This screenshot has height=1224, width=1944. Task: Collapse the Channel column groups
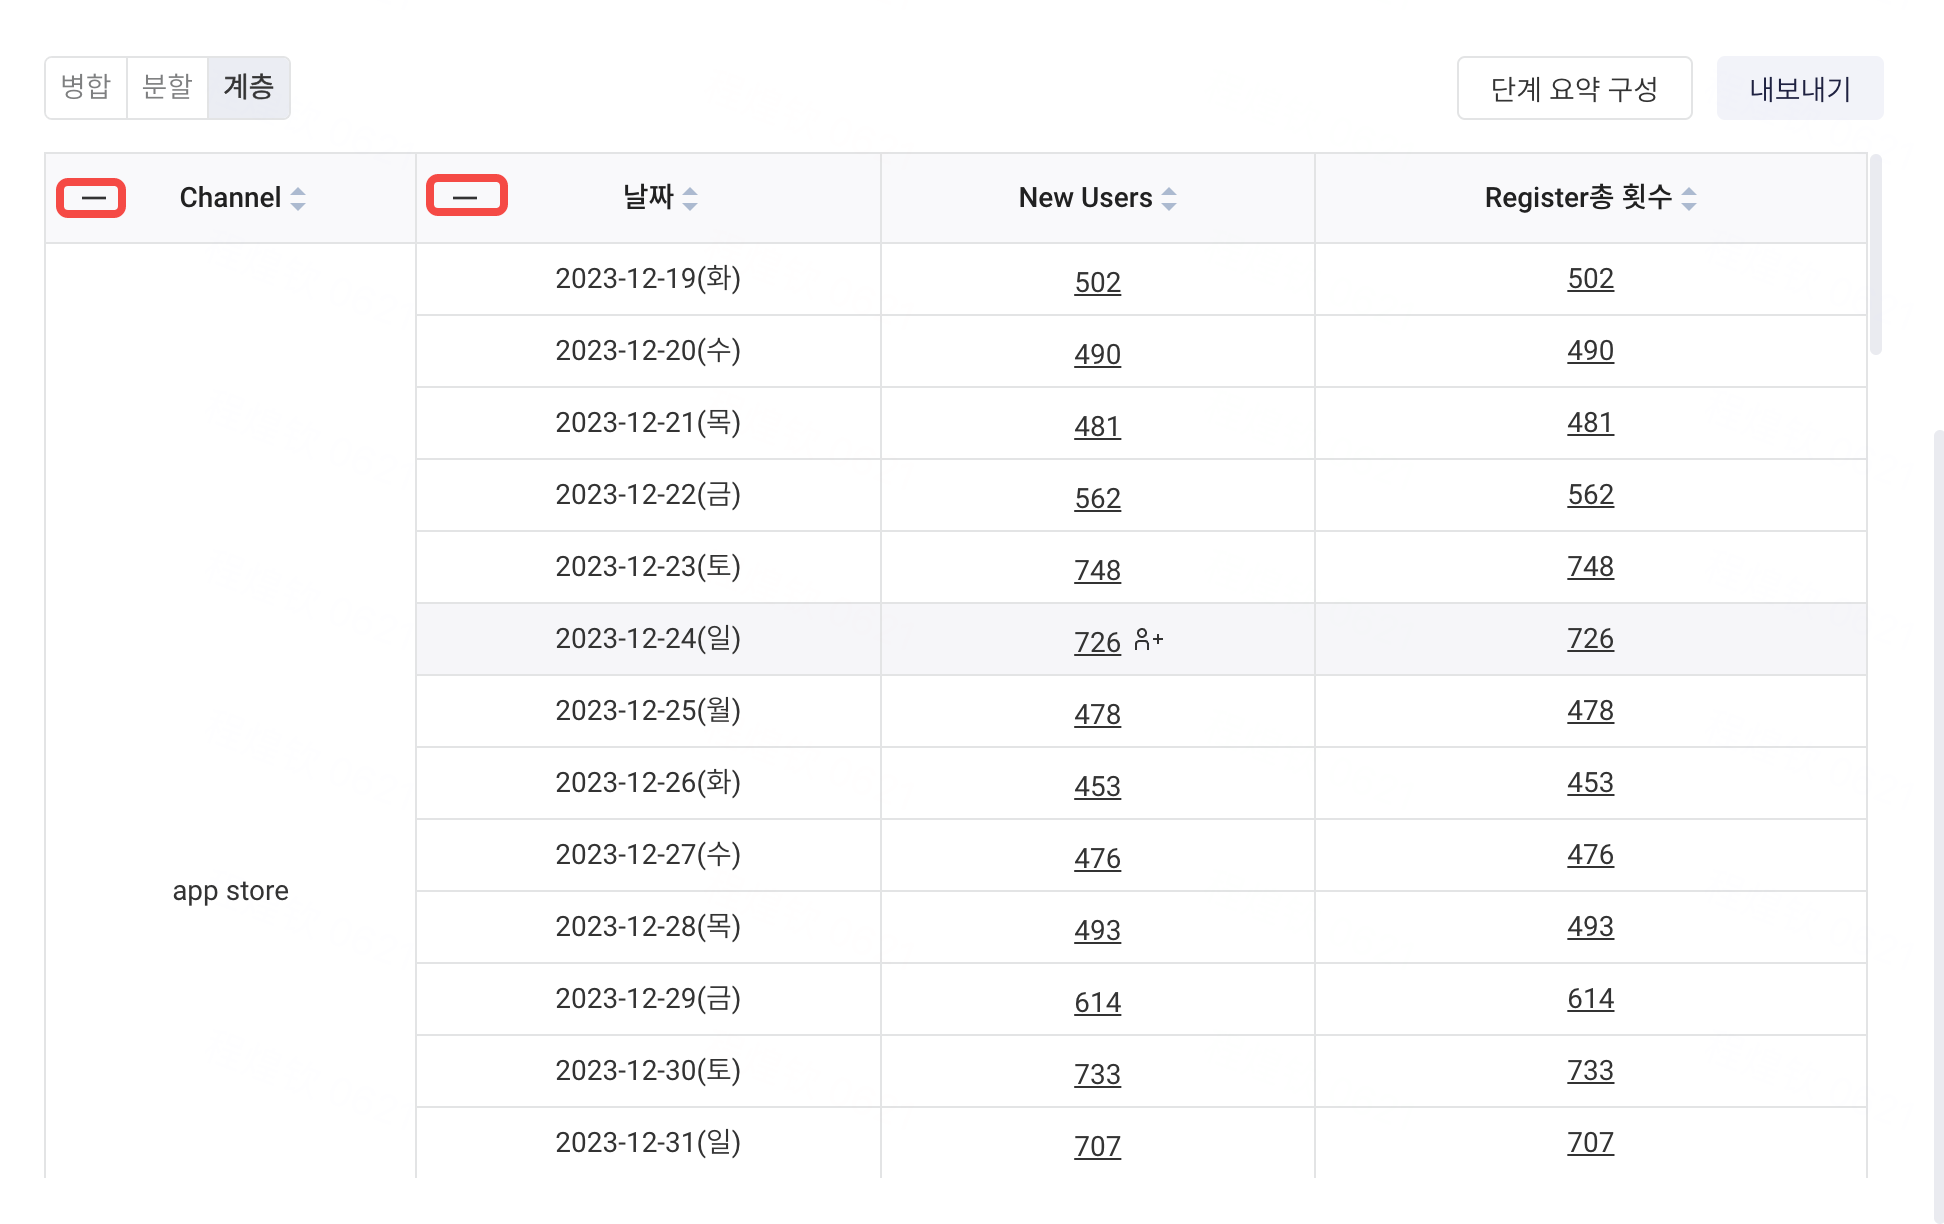click(92, 198)
